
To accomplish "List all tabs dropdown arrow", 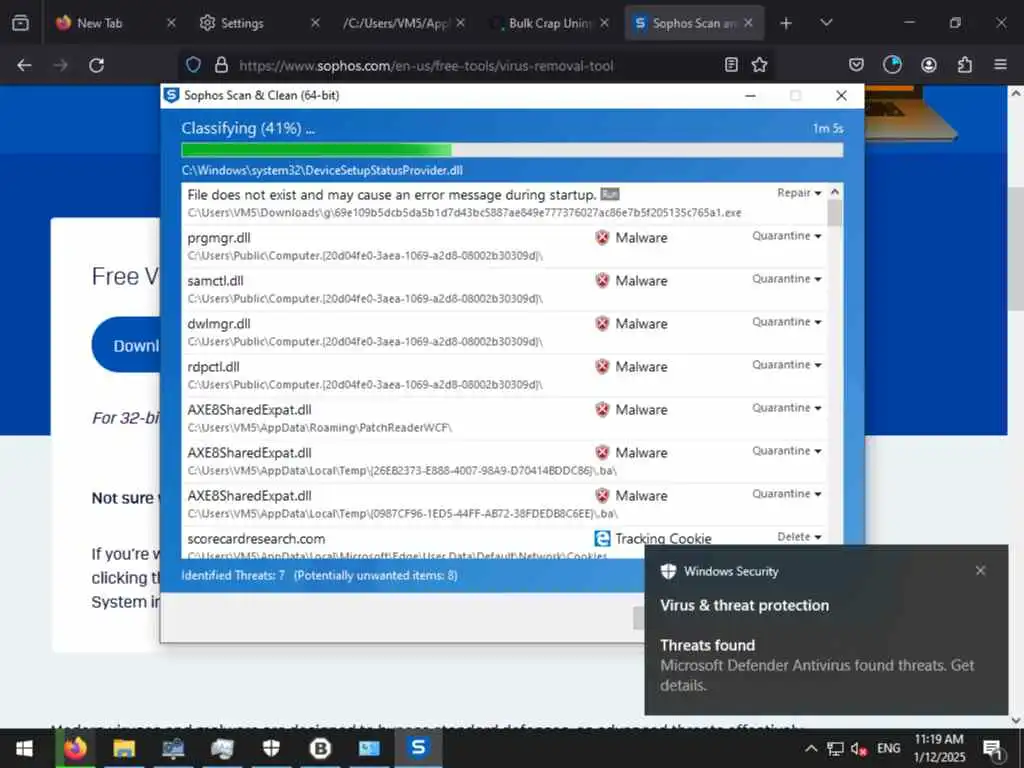I will 826,23.
